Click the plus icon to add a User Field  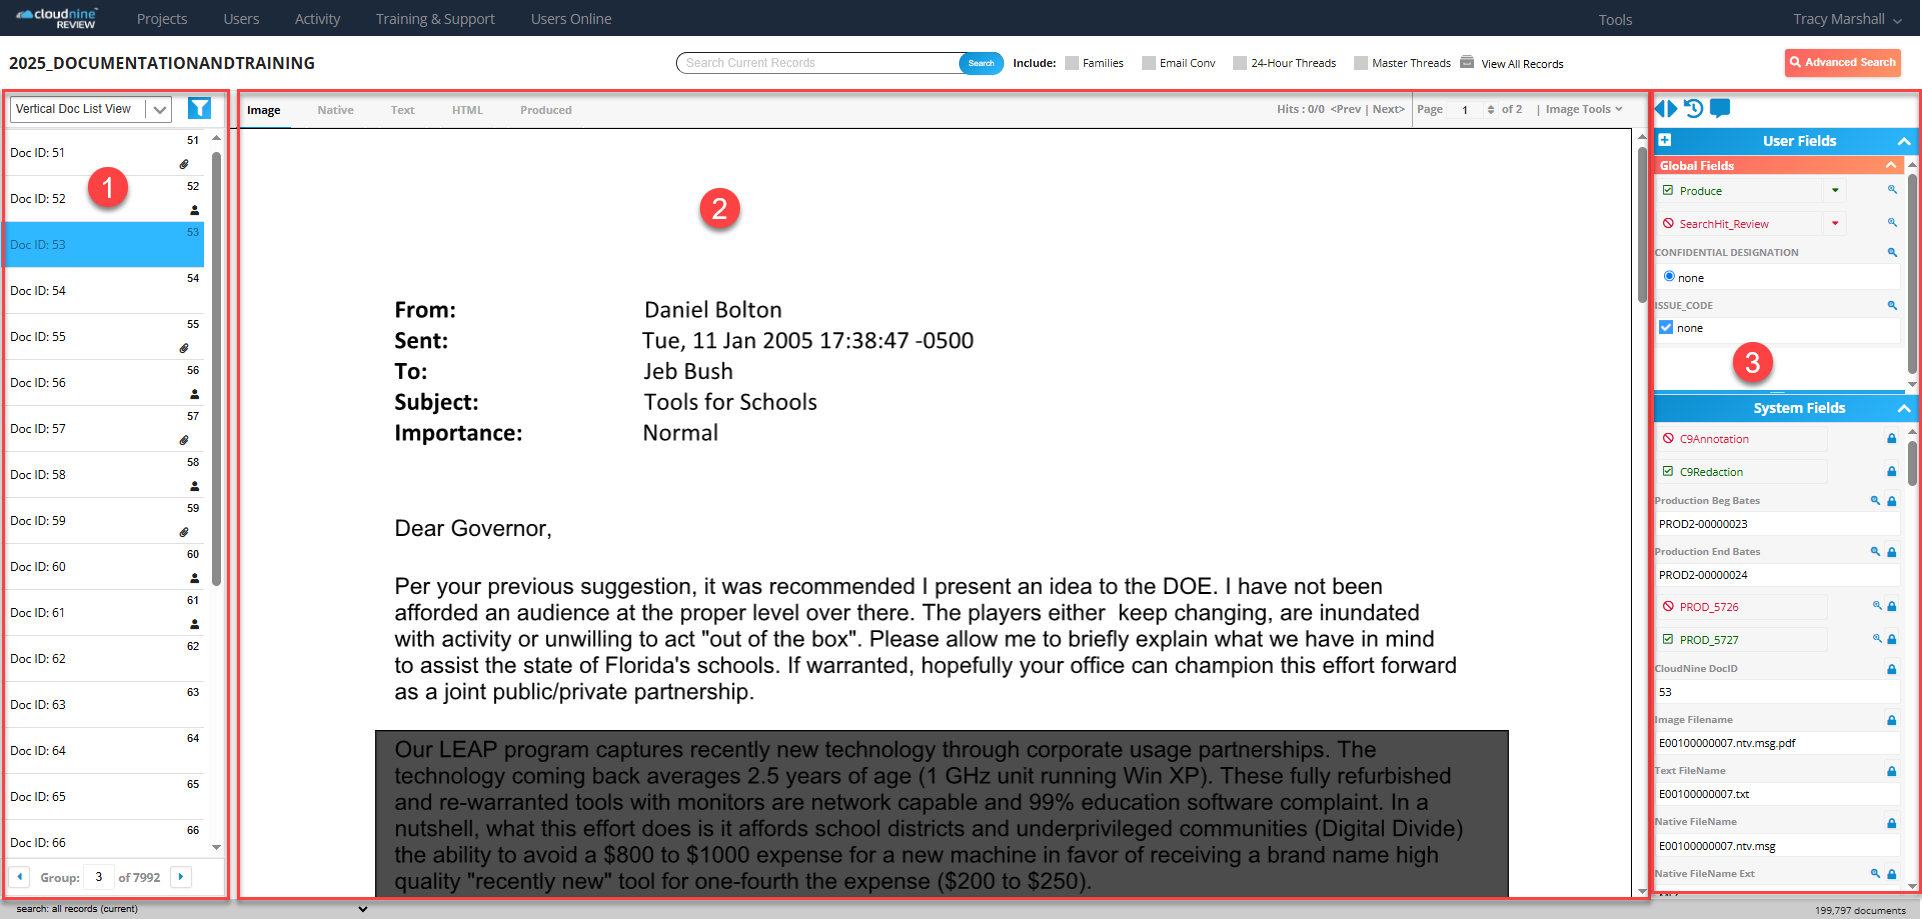(x=1664, y=141)
